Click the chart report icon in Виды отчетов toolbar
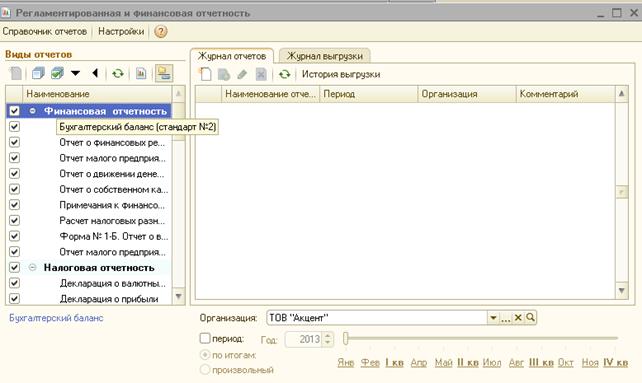This screenshot has height=383, width=642. [141, 74]
